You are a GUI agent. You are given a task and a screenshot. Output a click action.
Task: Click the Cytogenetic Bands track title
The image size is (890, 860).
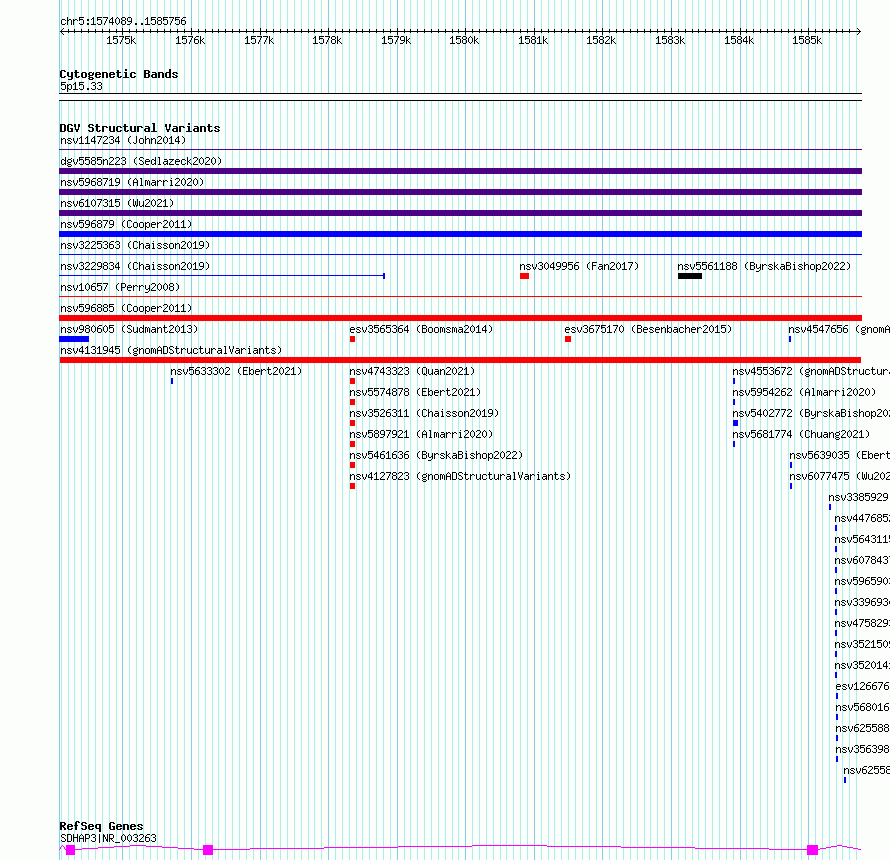coord(119,74)
